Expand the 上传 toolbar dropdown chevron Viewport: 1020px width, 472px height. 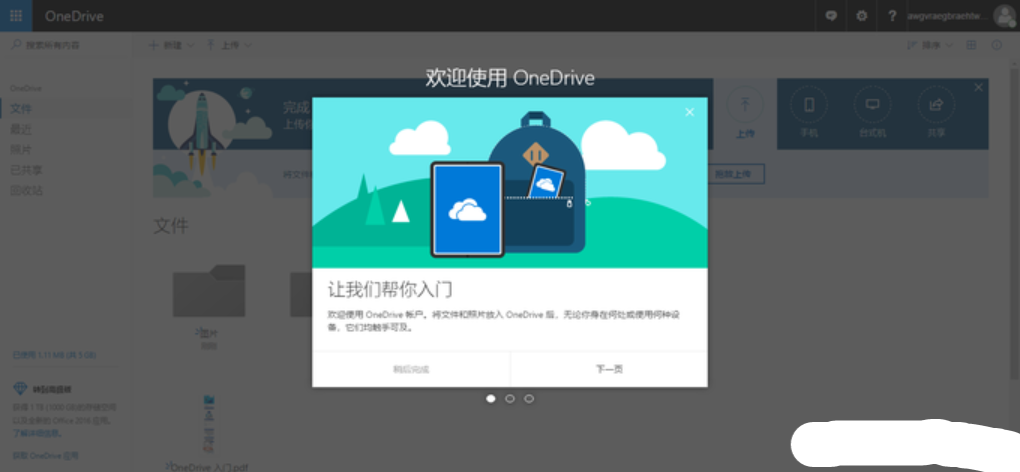click(x=248, y=46)
